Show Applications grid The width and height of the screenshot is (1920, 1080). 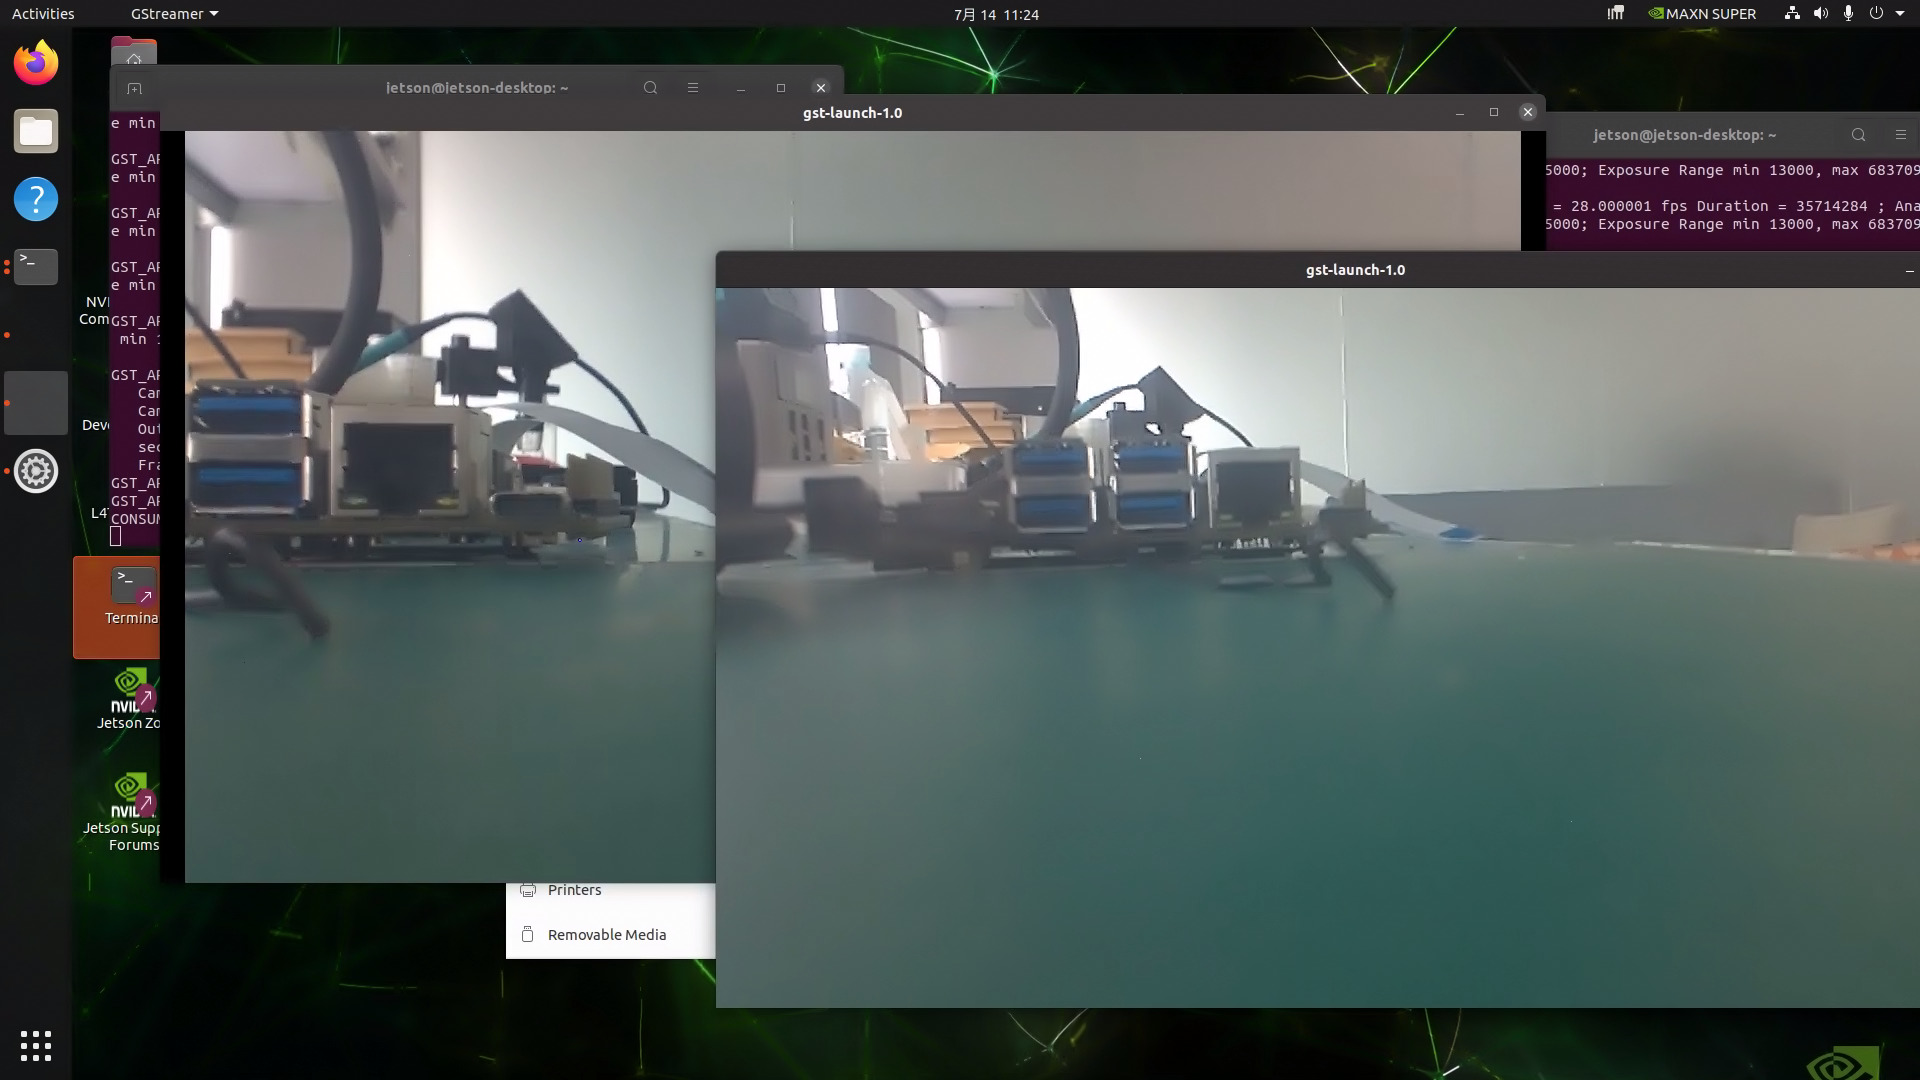coord(36,1046)
